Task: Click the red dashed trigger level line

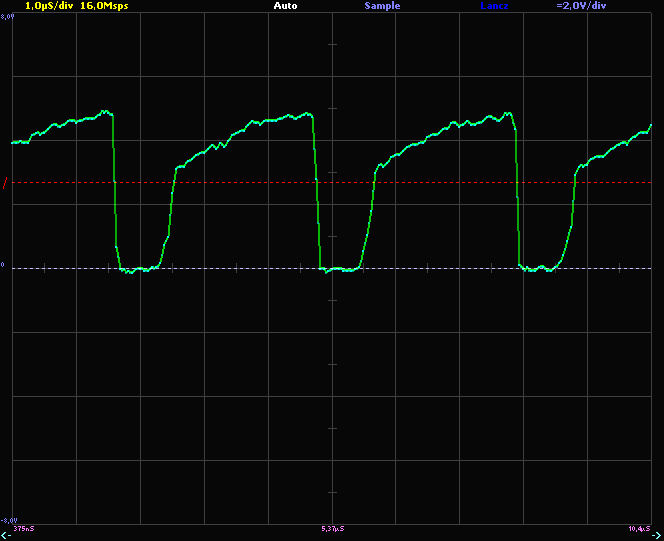Action: click(250, 183)
